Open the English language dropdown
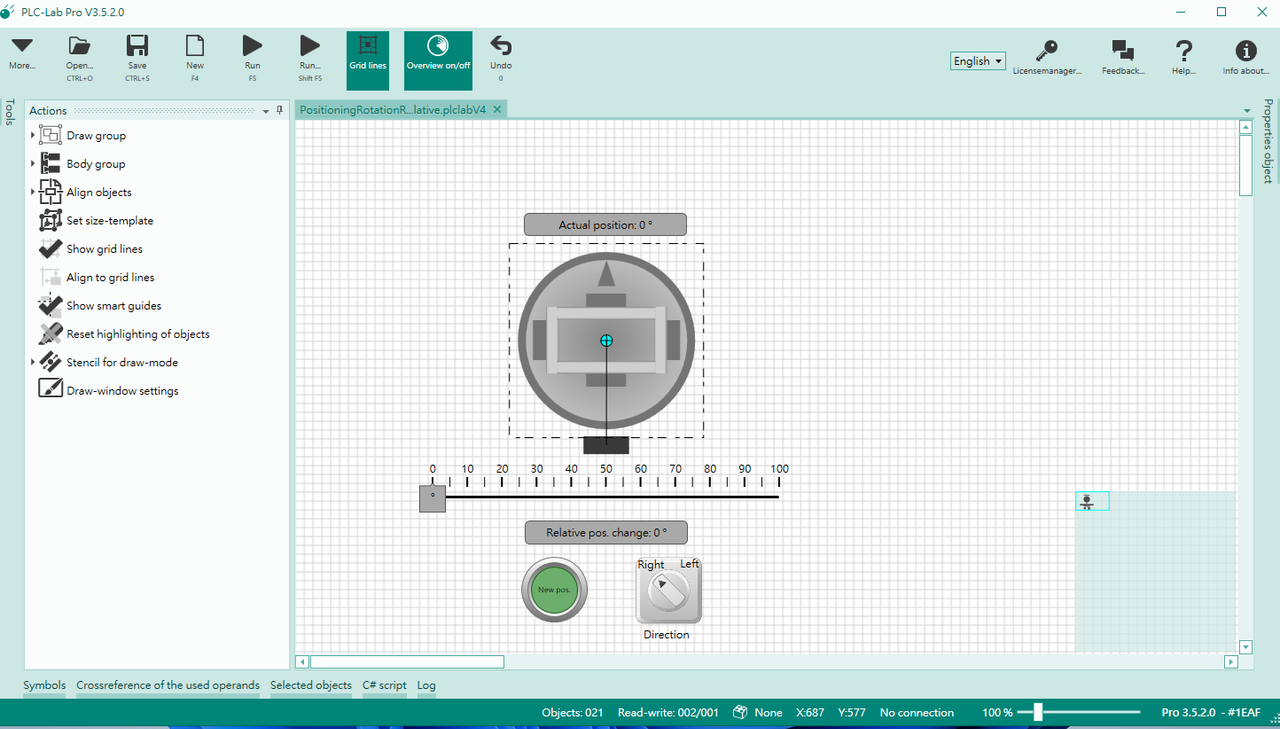 coord(978,61)
